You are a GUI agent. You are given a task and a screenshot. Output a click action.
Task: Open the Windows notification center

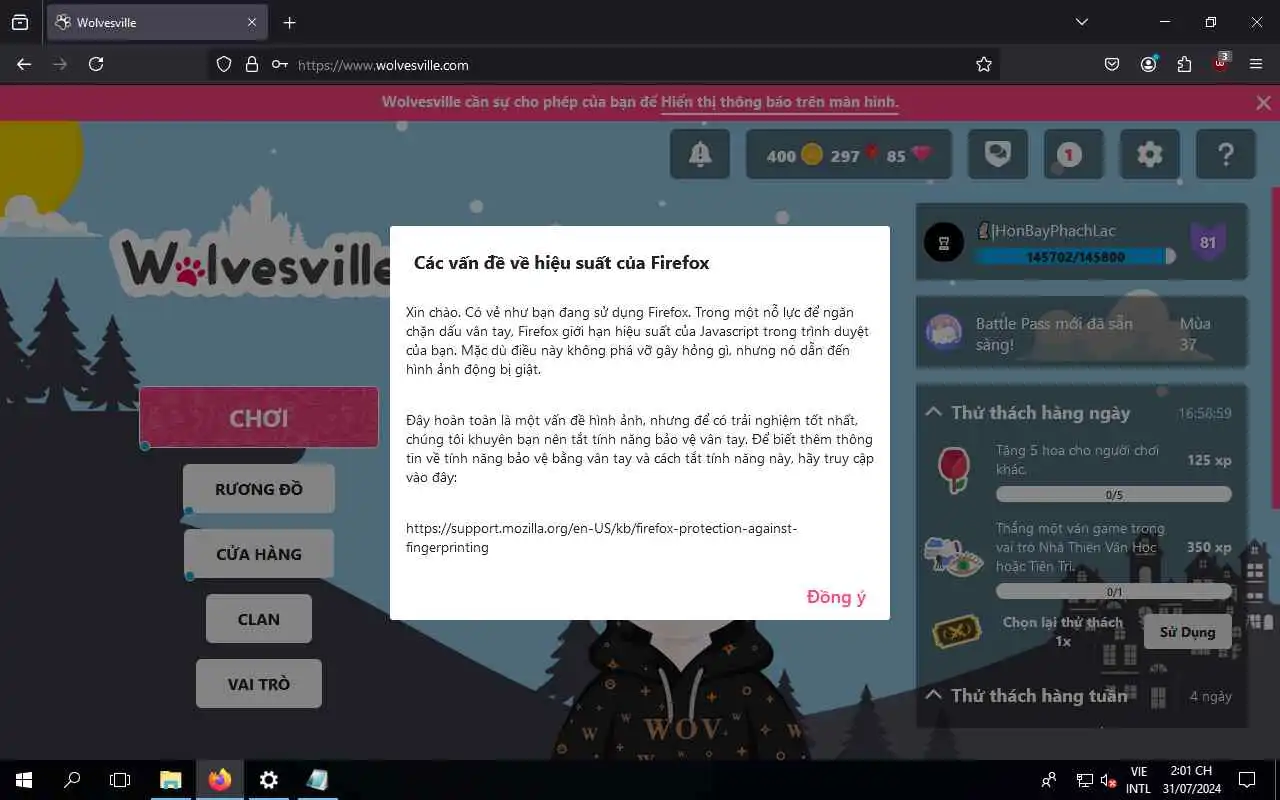(x=1247, y=780)
